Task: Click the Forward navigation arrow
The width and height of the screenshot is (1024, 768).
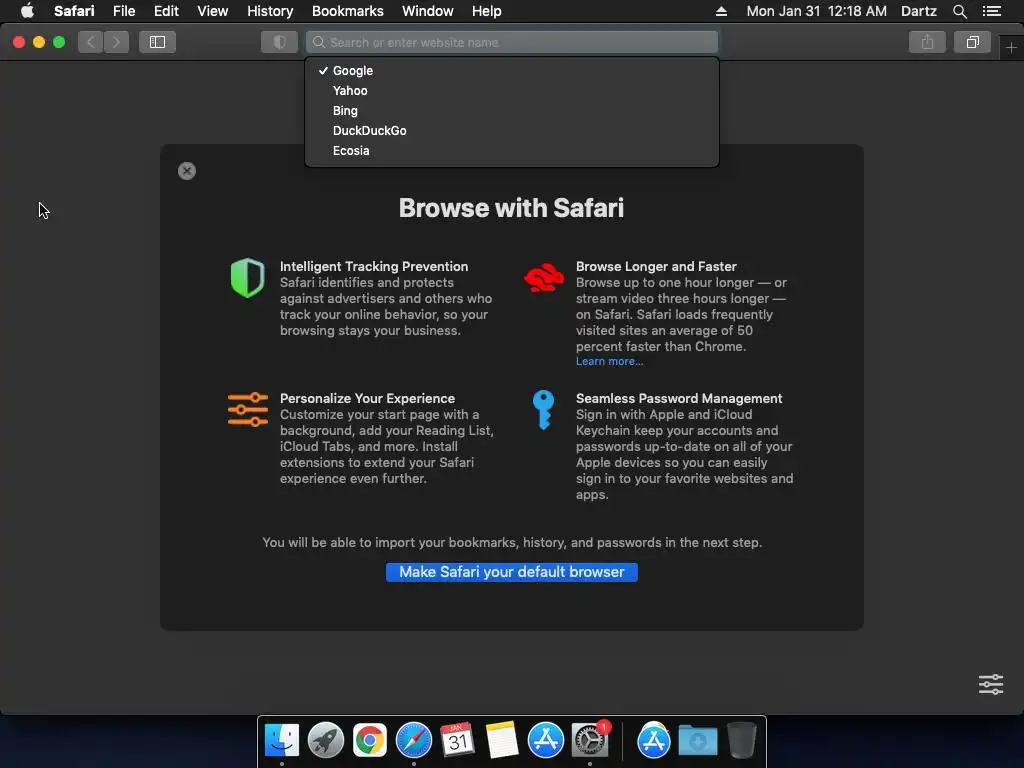Action: (x=116, y=42)
